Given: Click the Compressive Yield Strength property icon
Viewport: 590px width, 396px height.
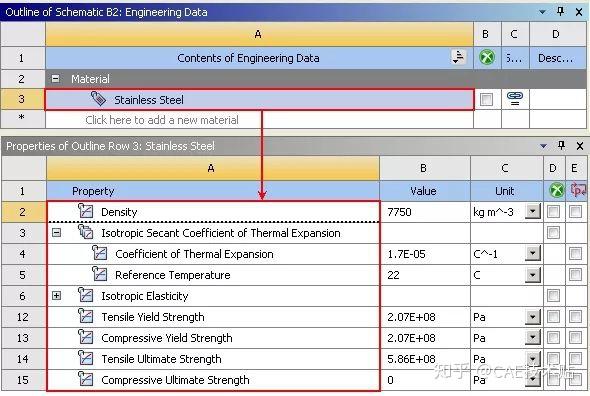Looking at the screenshot, I should pyautogui.click(x=85, y=337).
